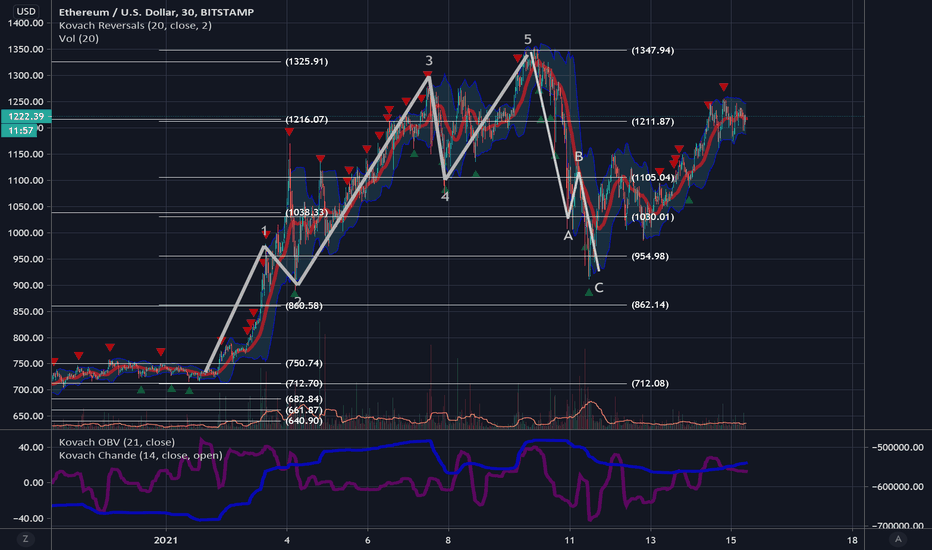Select the (860.58) level label
The width and height of the screenshot is (932, 550).
[x=304, y=306]
